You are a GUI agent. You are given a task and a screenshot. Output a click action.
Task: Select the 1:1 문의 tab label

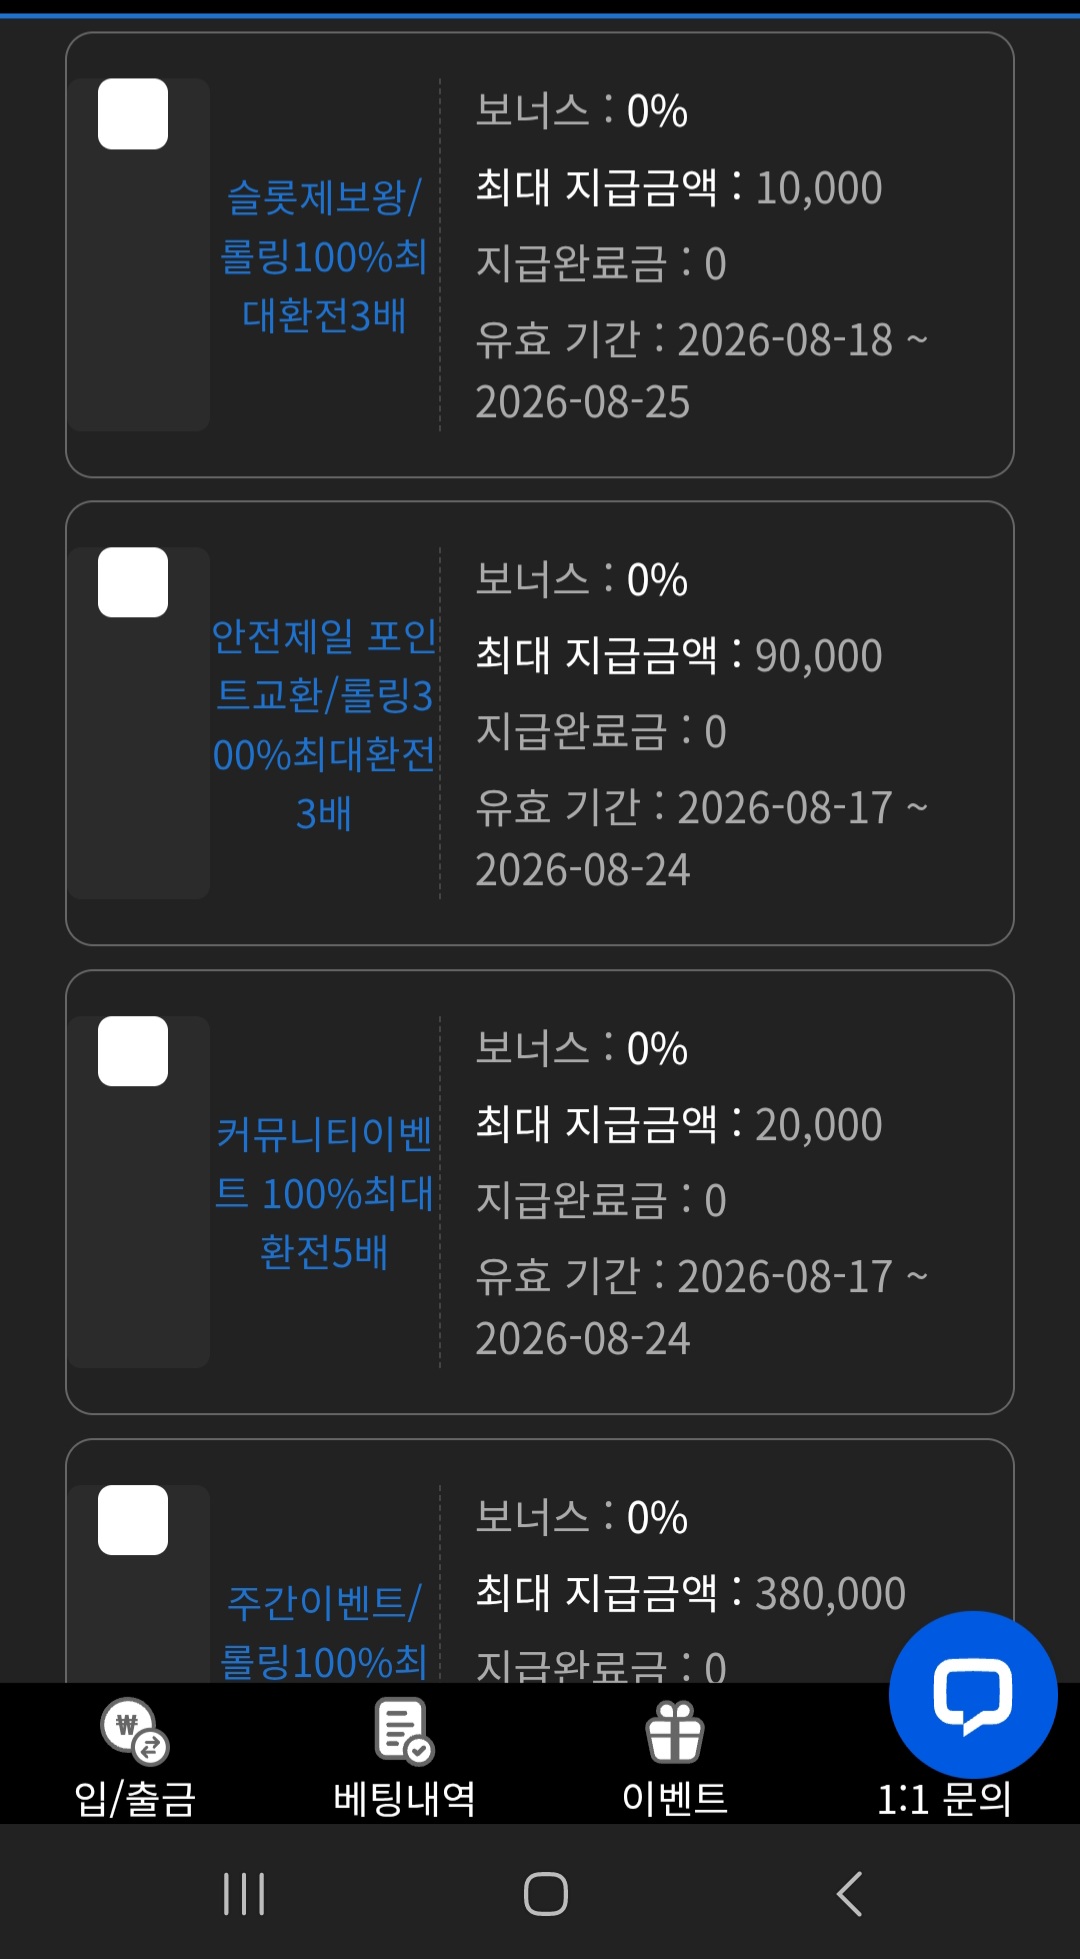click(944, 1799)
